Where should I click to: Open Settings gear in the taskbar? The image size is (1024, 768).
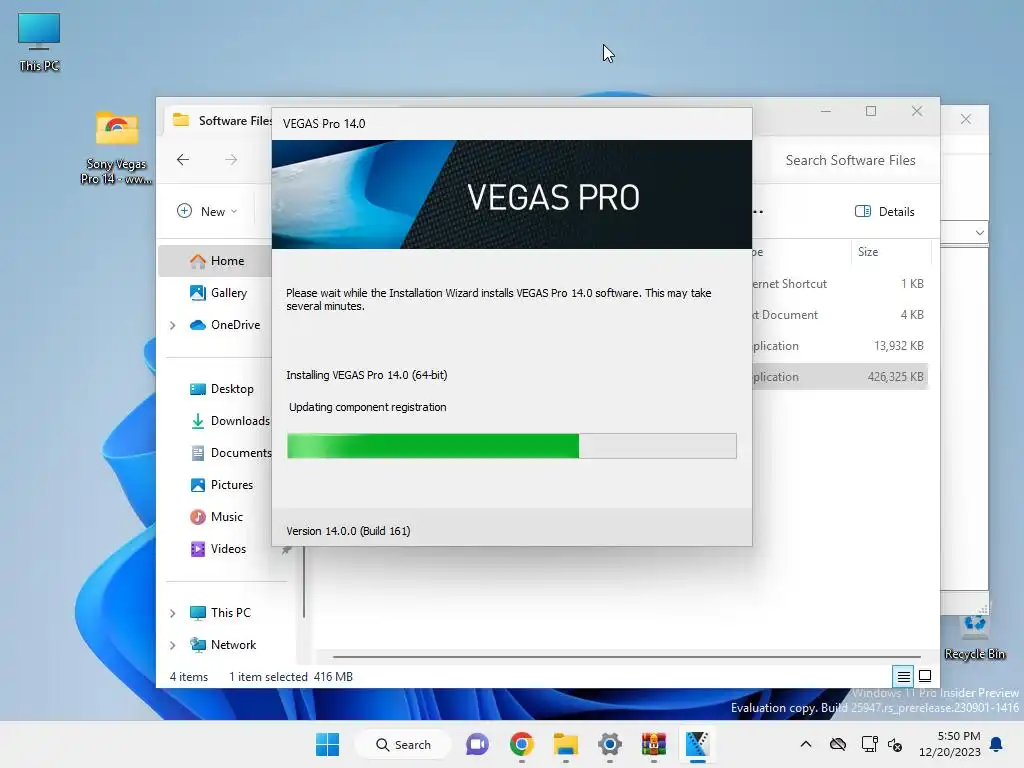tap(609, 744)
